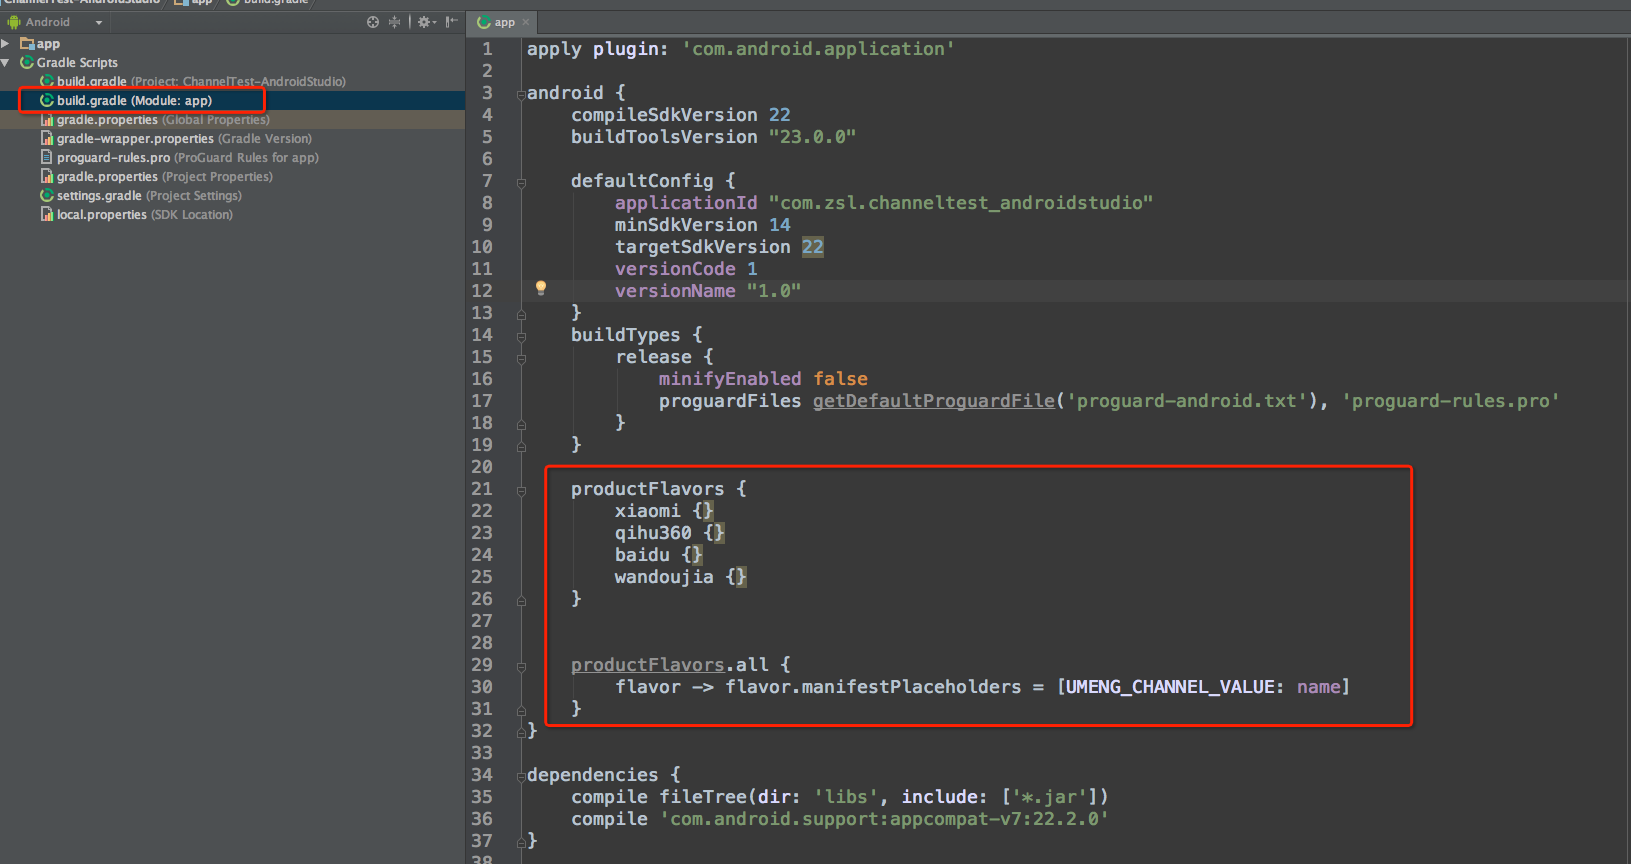This screenshot has width=1631, height=864.
Task: Fold the buildTypes block at line 14
Action: tap(521, 336)
